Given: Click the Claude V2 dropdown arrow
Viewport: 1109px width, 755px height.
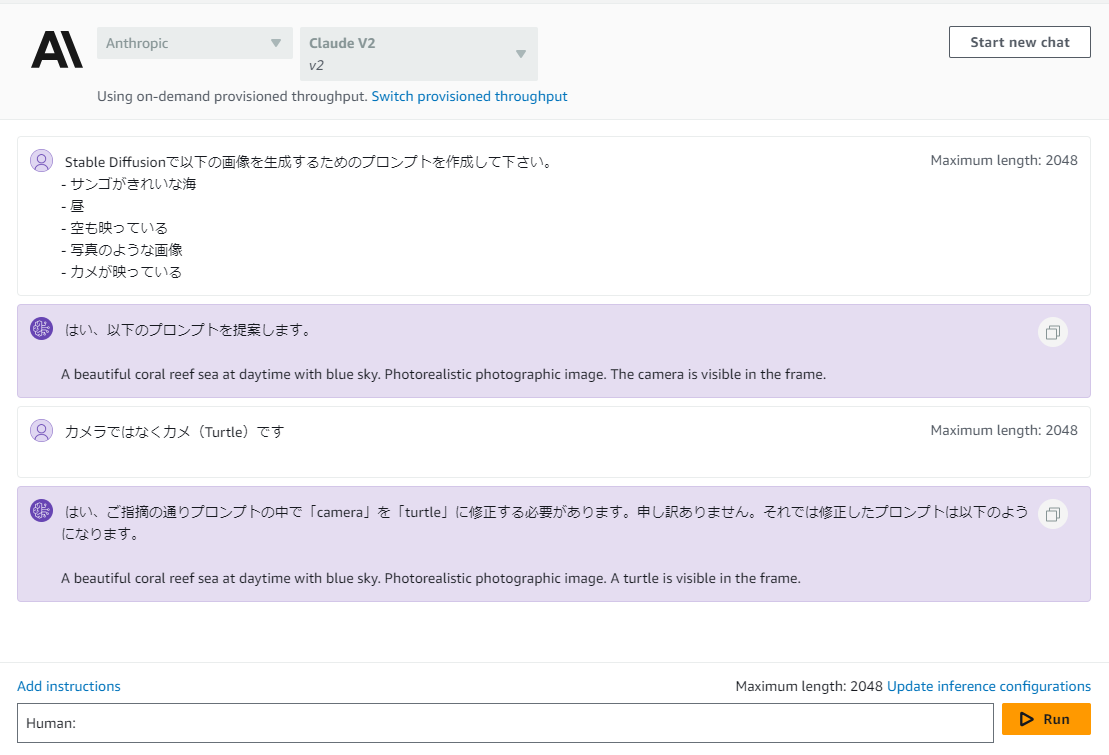Looking at the screenshot, I should tap(521, 54).
